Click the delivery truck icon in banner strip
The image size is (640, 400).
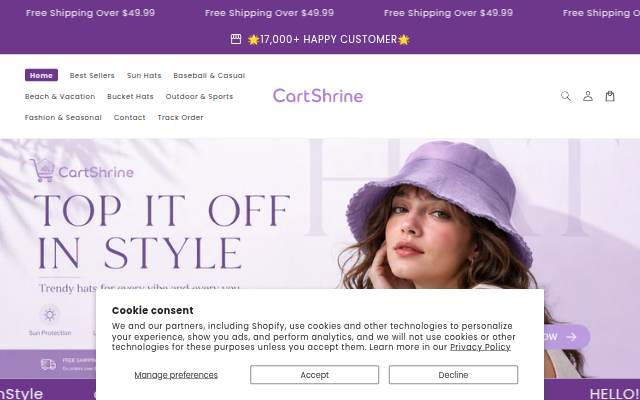(48, 364)
